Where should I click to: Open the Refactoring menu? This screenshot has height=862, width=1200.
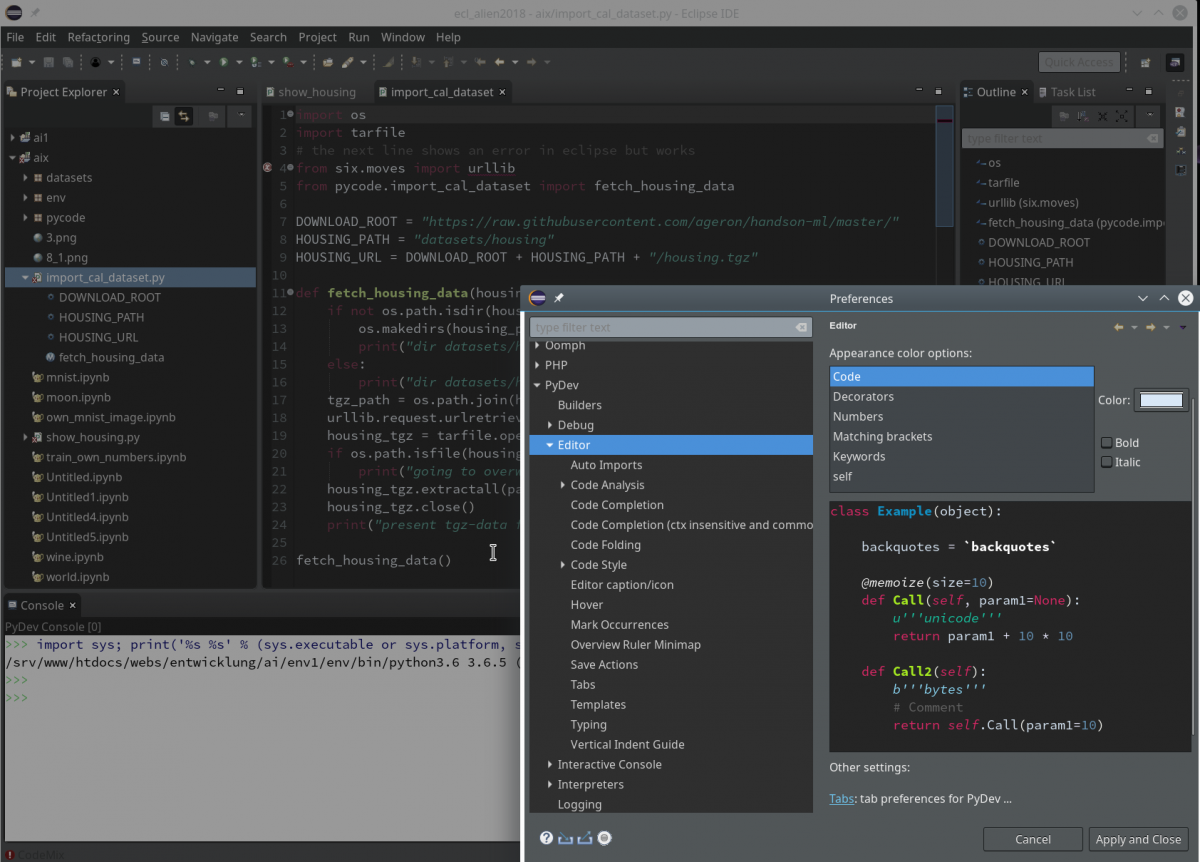97,37
